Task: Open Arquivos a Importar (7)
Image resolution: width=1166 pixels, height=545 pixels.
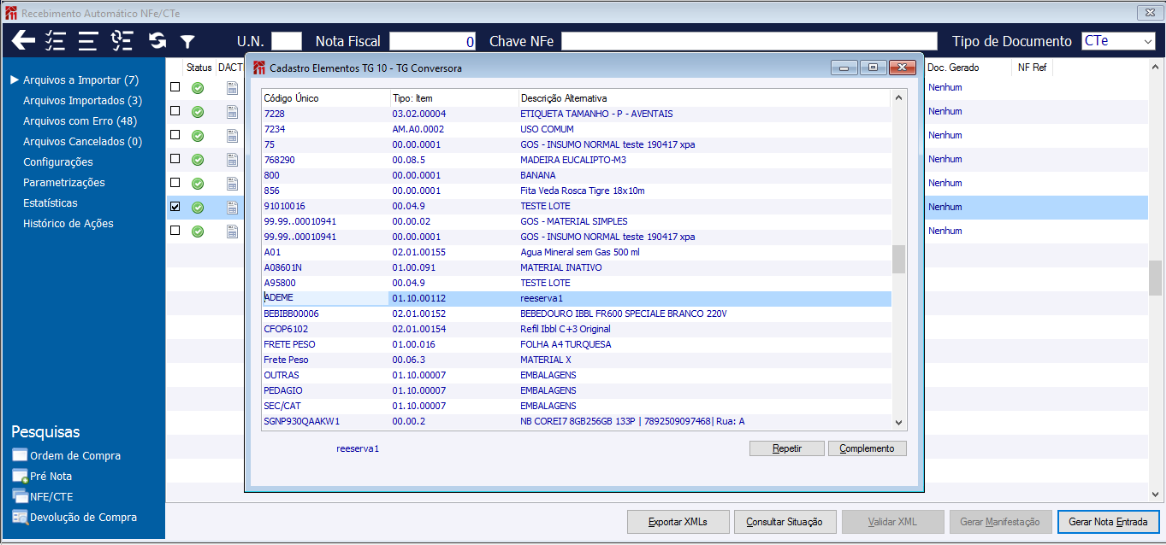Action: tap(80, 80)
